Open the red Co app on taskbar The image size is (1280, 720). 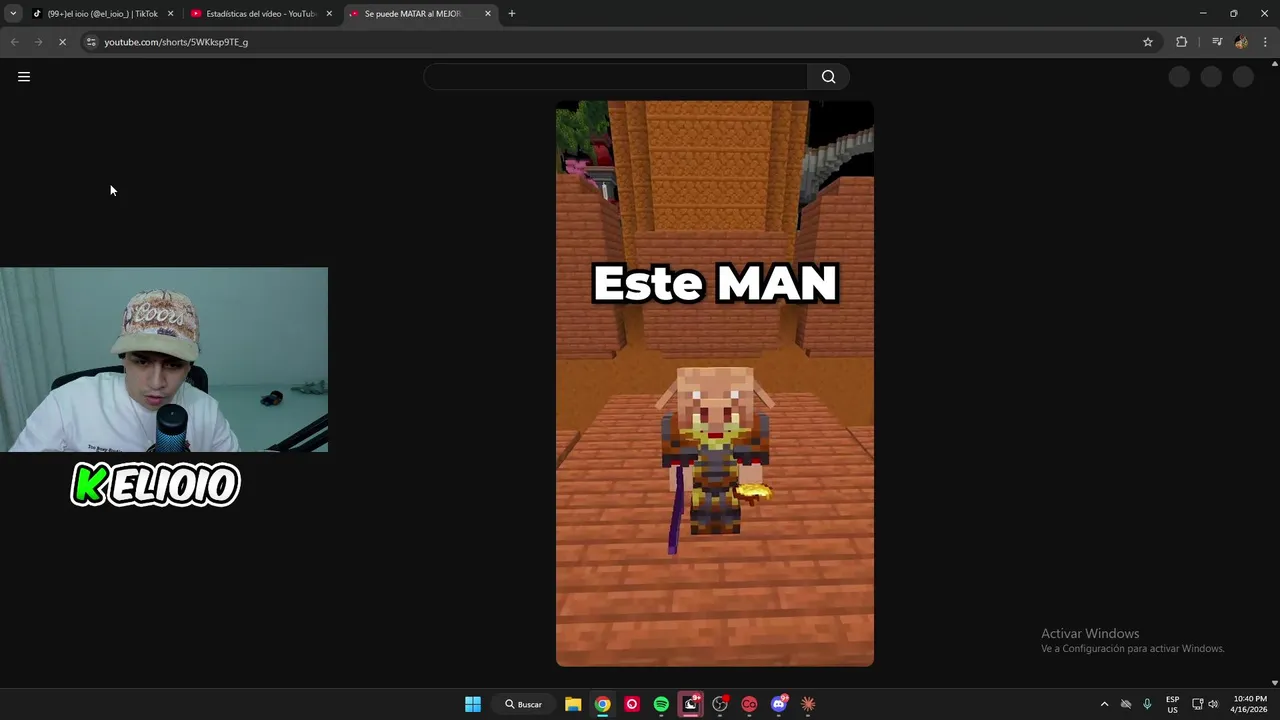pos(749,704)
